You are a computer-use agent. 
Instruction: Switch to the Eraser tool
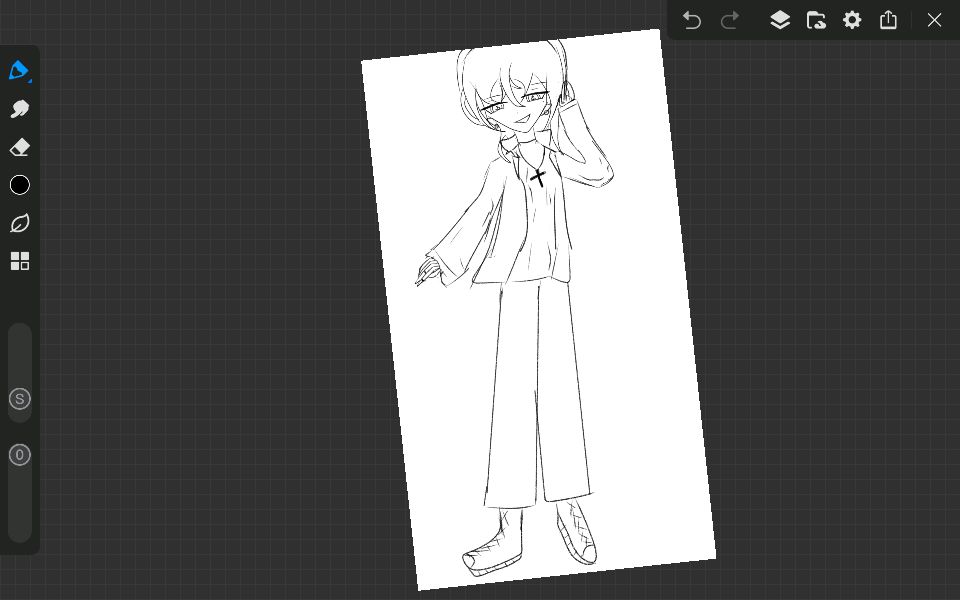click(20, 148)
